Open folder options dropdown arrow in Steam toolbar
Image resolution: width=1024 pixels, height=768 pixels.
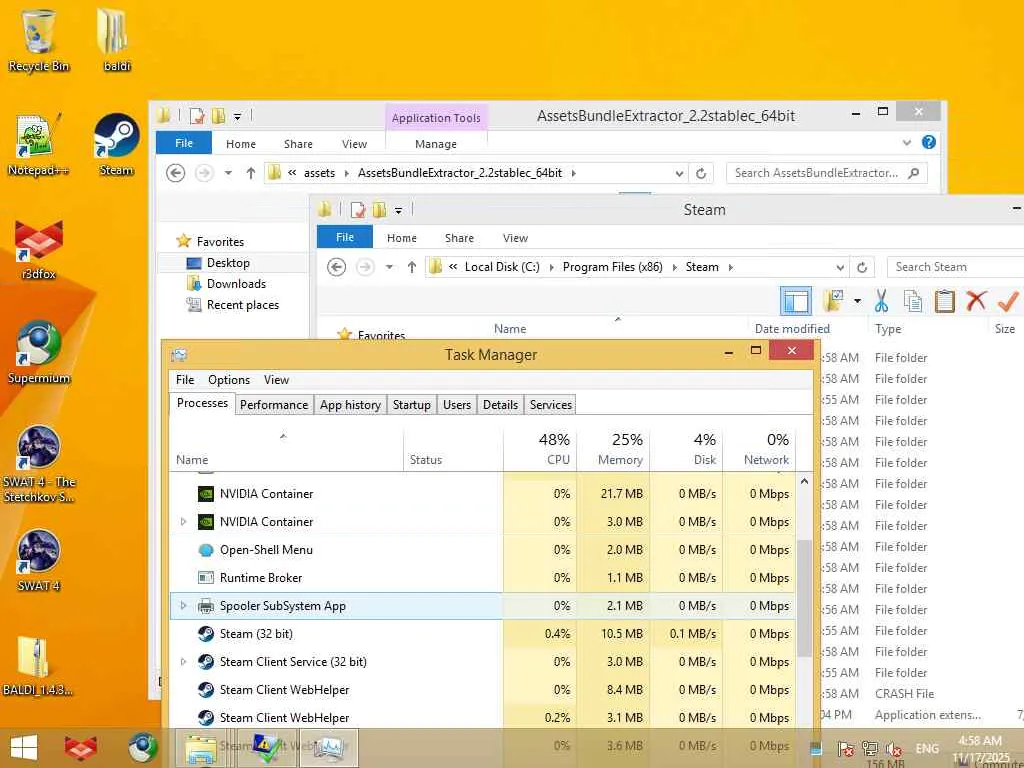[x=857, y=301]
